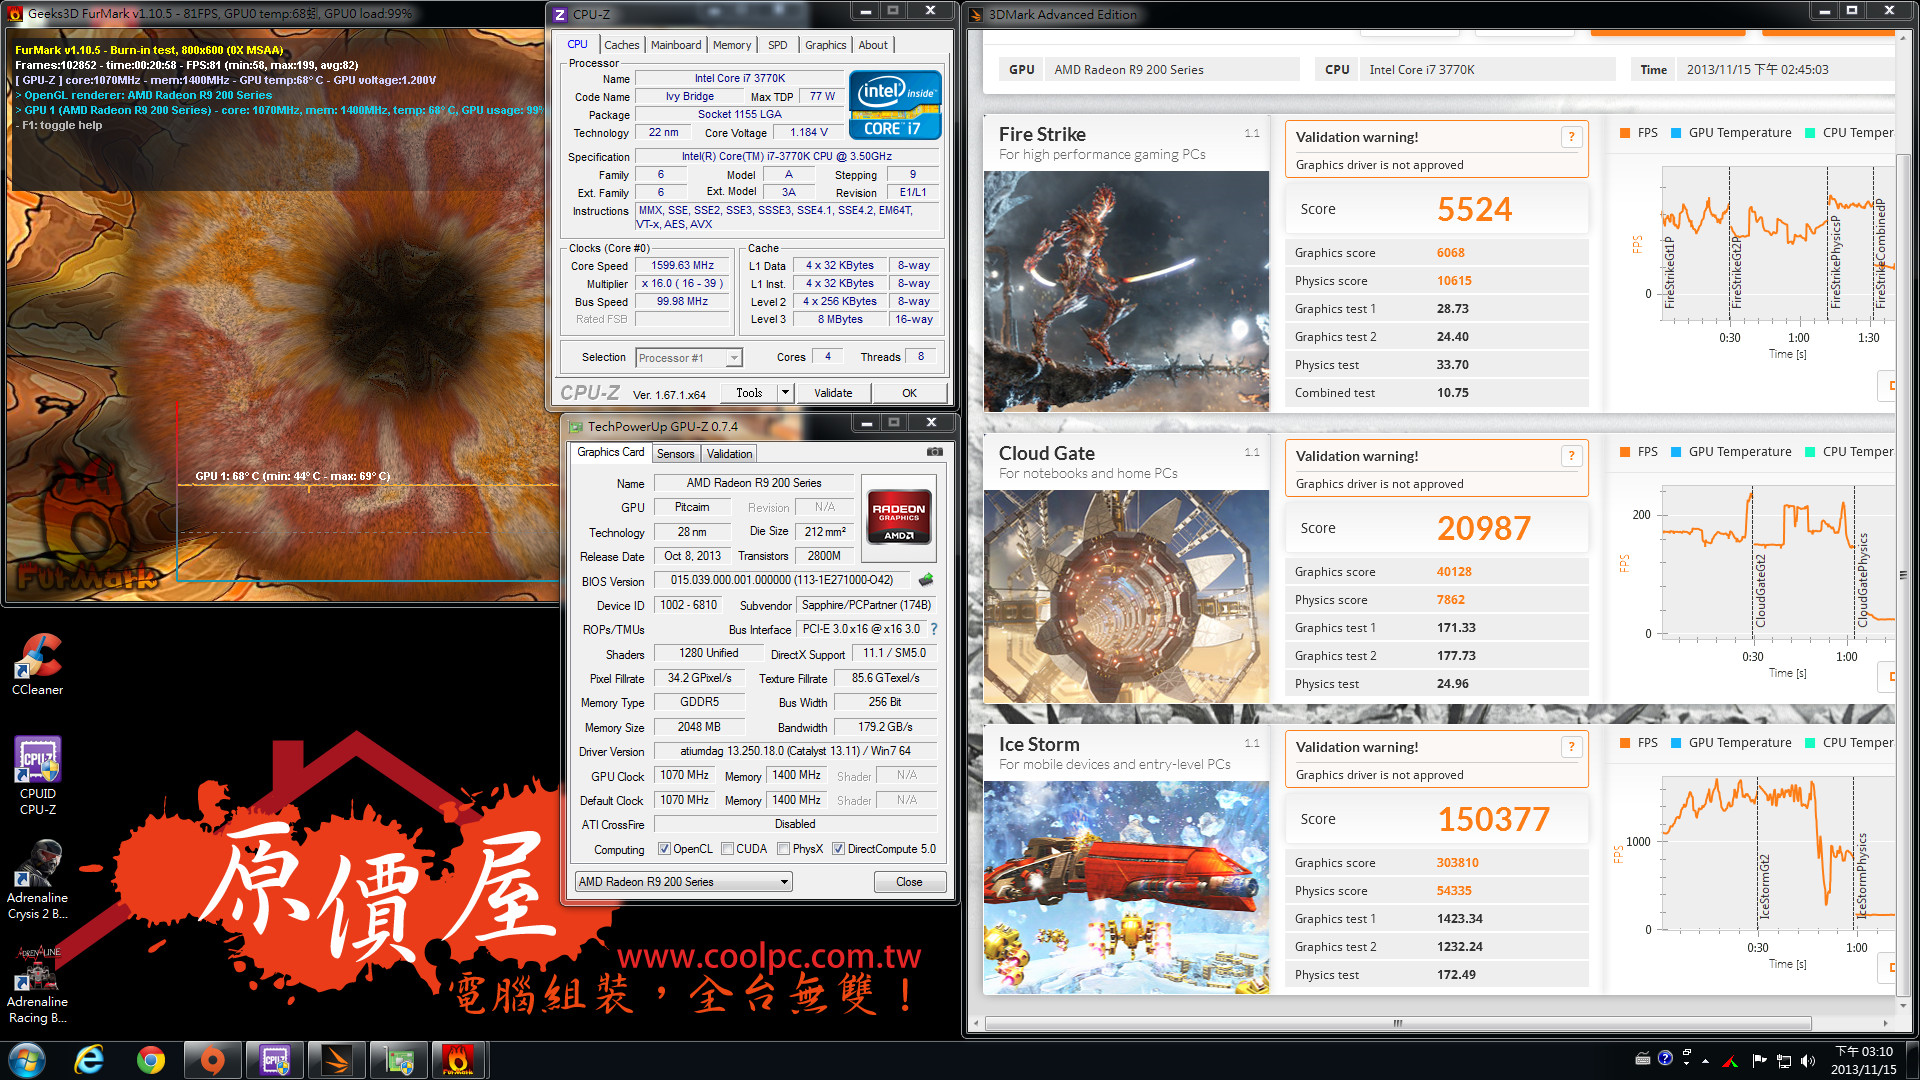Click the taskbar clock showing 03:10
The width and height of the screenshot is (1920, 1080).
(1863, 1060)
